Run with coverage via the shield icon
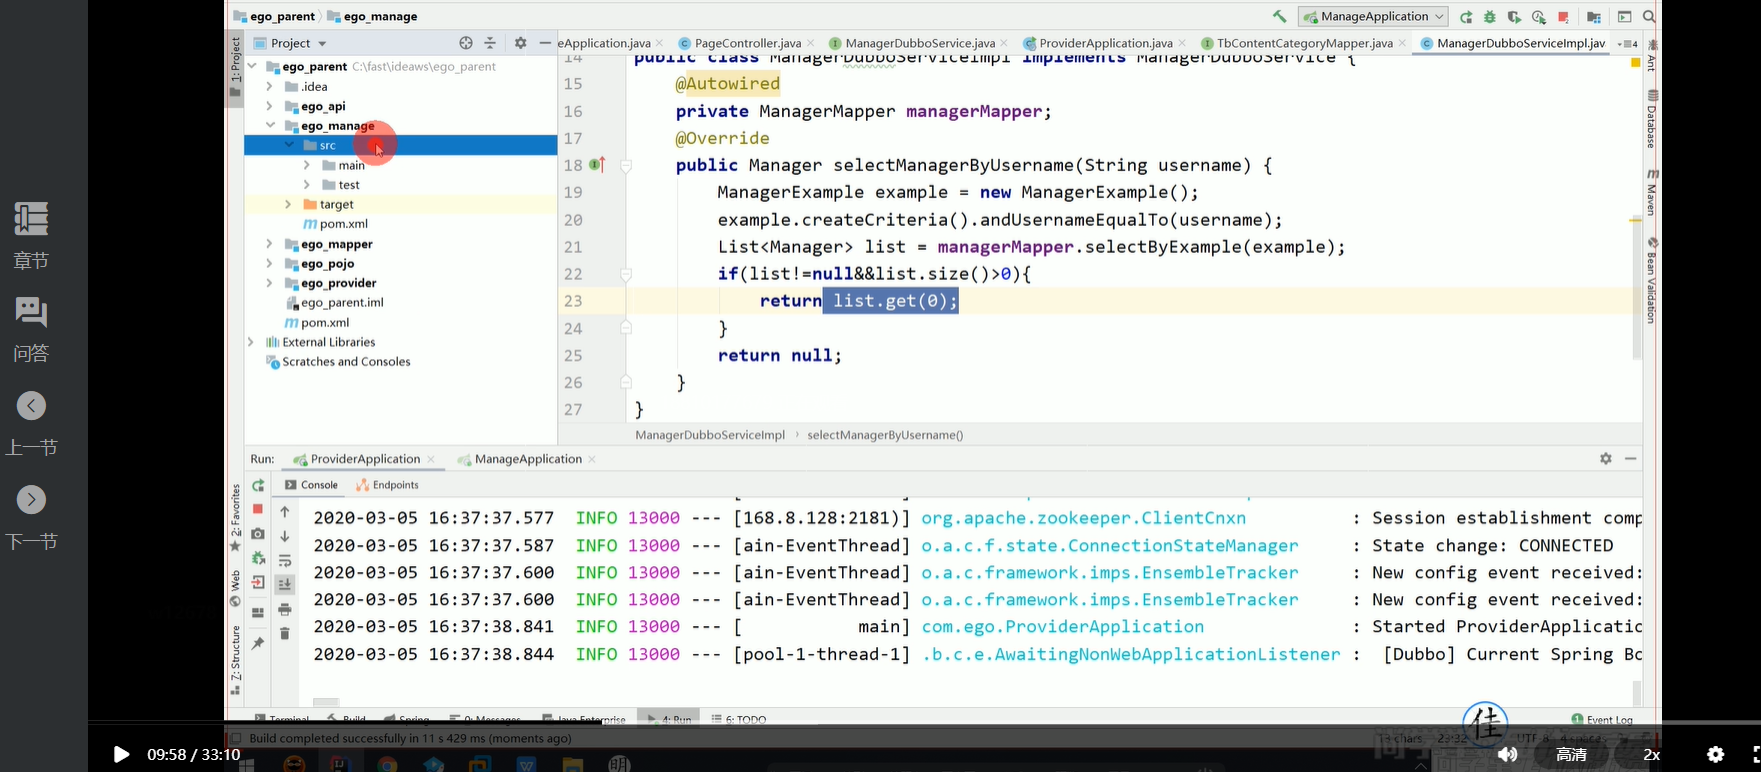The height and width of the screenshot is (772, 1761). point(1514,17)
